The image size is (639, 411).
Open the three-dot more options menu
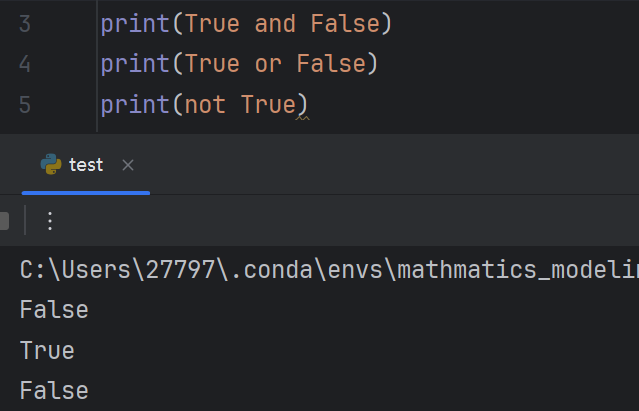(50, 221)
